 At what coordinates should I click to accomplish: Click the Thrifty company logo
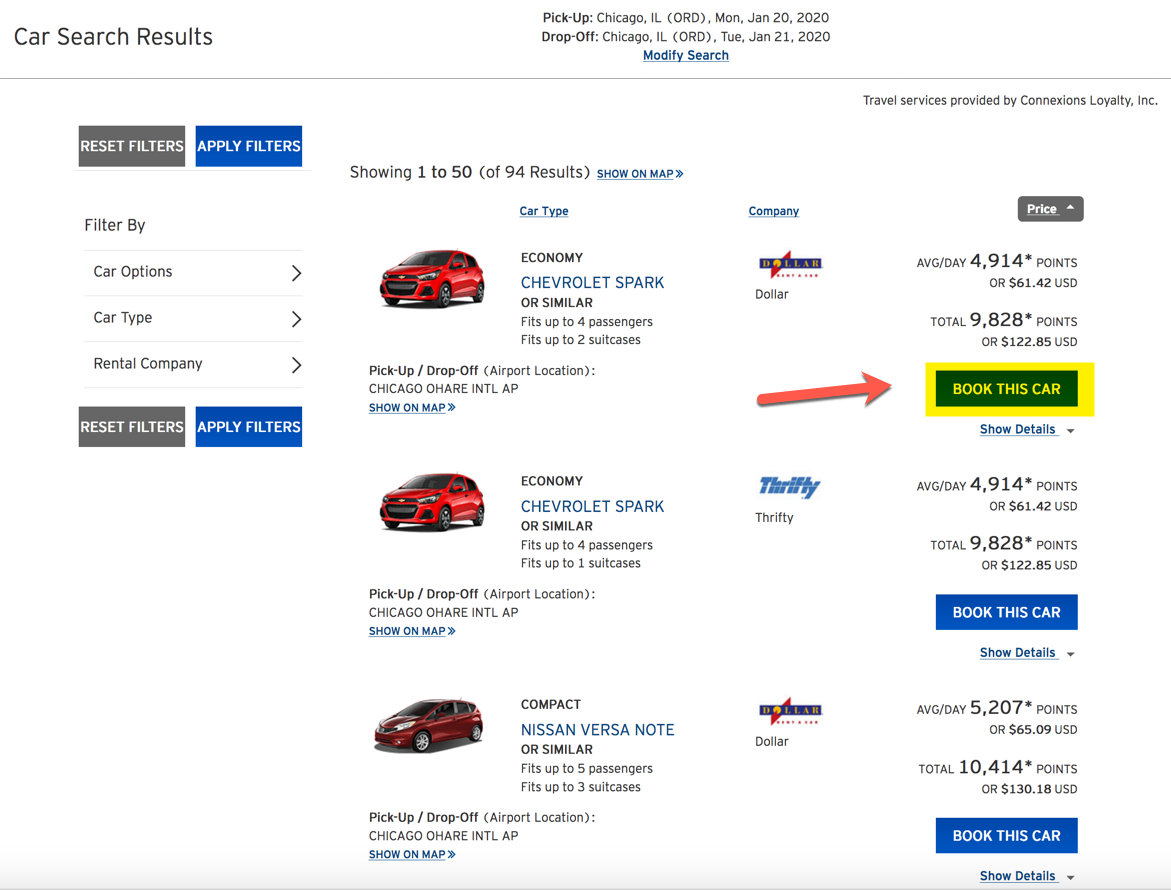coord(789,487)
